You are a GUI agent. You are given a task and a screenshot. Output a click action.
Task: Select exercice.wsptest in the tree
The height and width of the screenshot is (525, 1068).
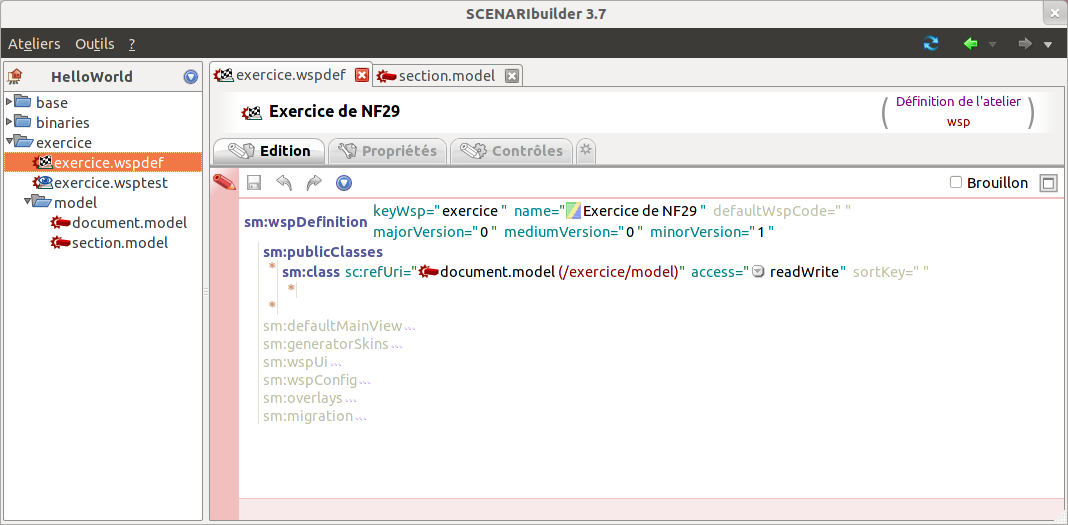[110, 182]
